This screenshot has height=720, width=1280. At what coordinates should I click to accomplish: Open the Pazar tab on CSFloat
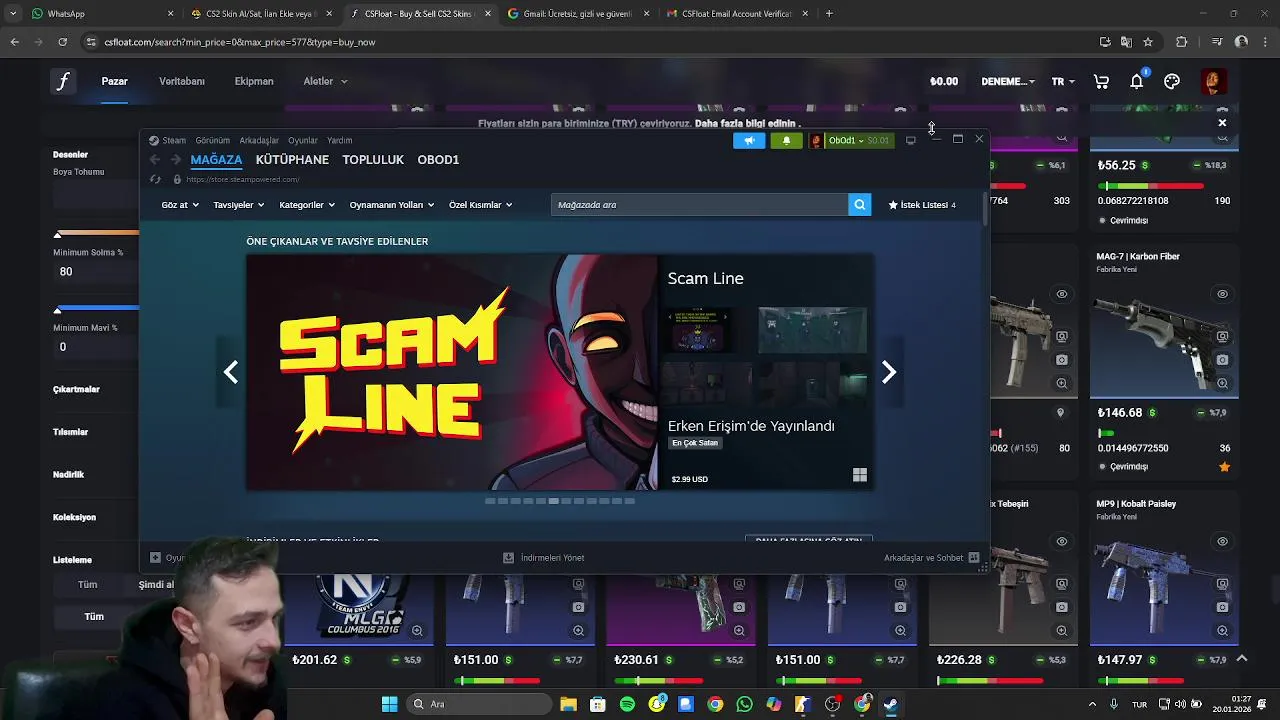(x=114, y=82)
